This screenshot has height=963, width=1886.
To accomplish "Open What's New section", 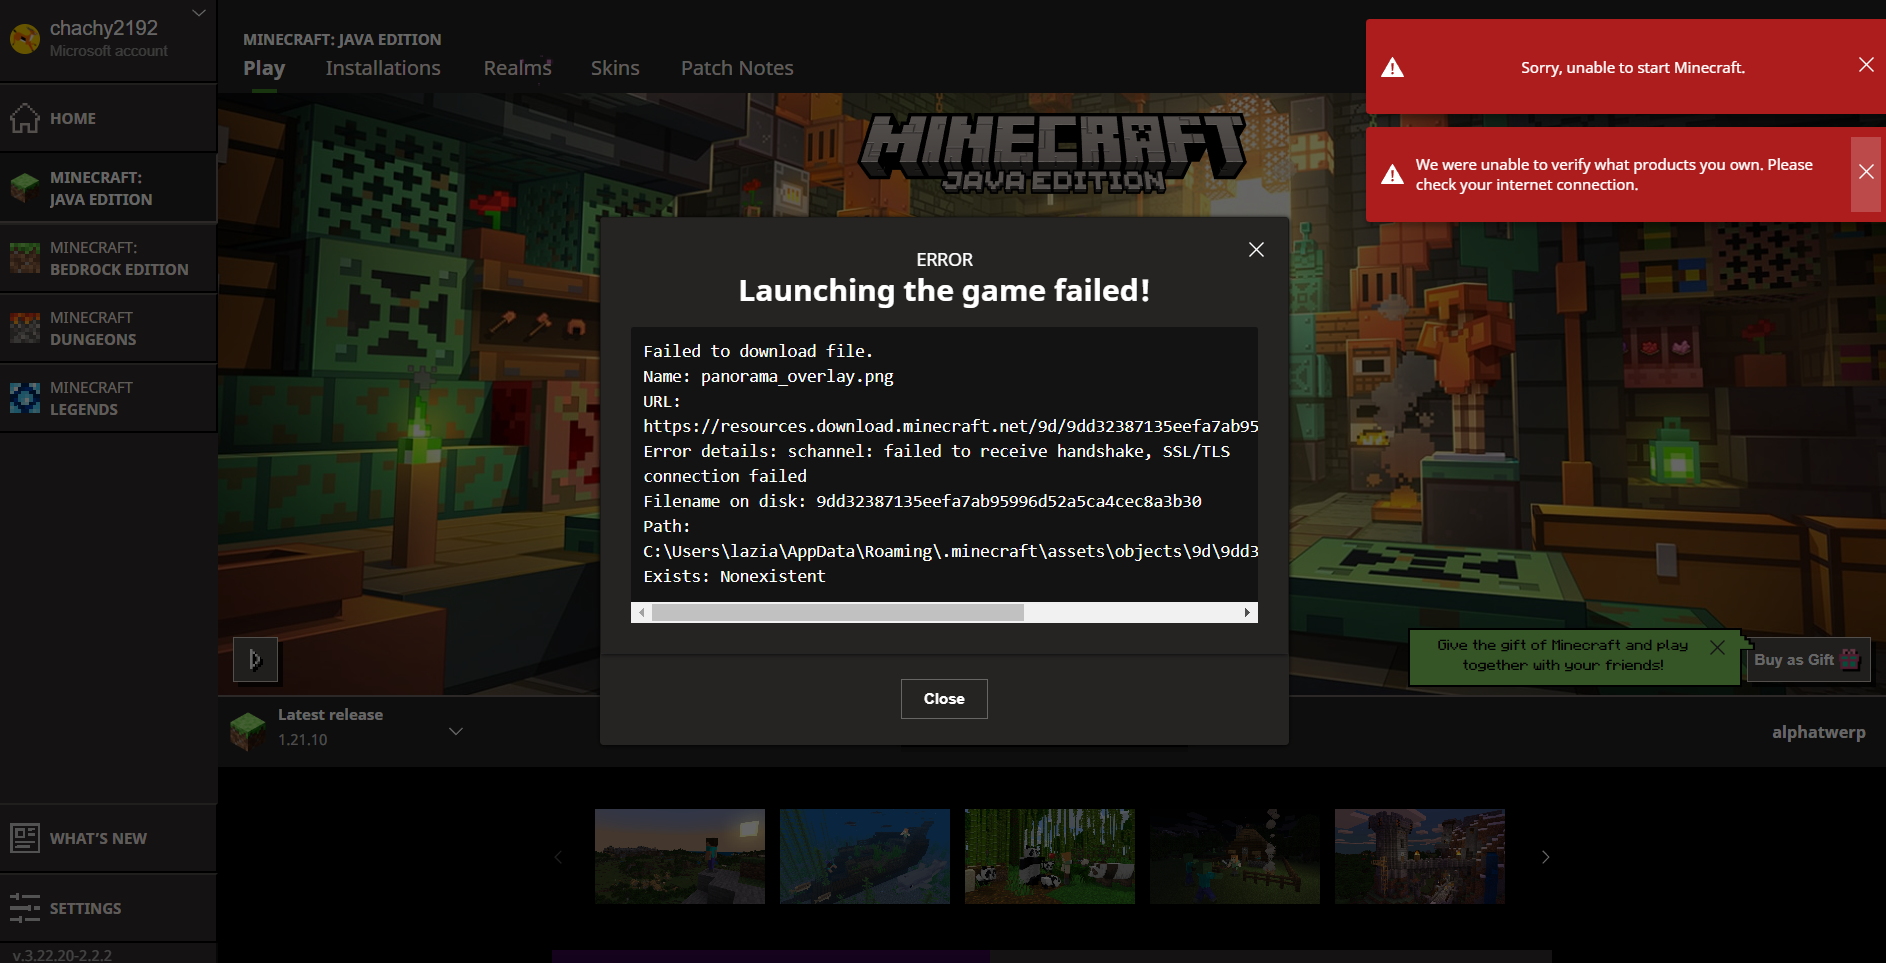I will (108, 838).
